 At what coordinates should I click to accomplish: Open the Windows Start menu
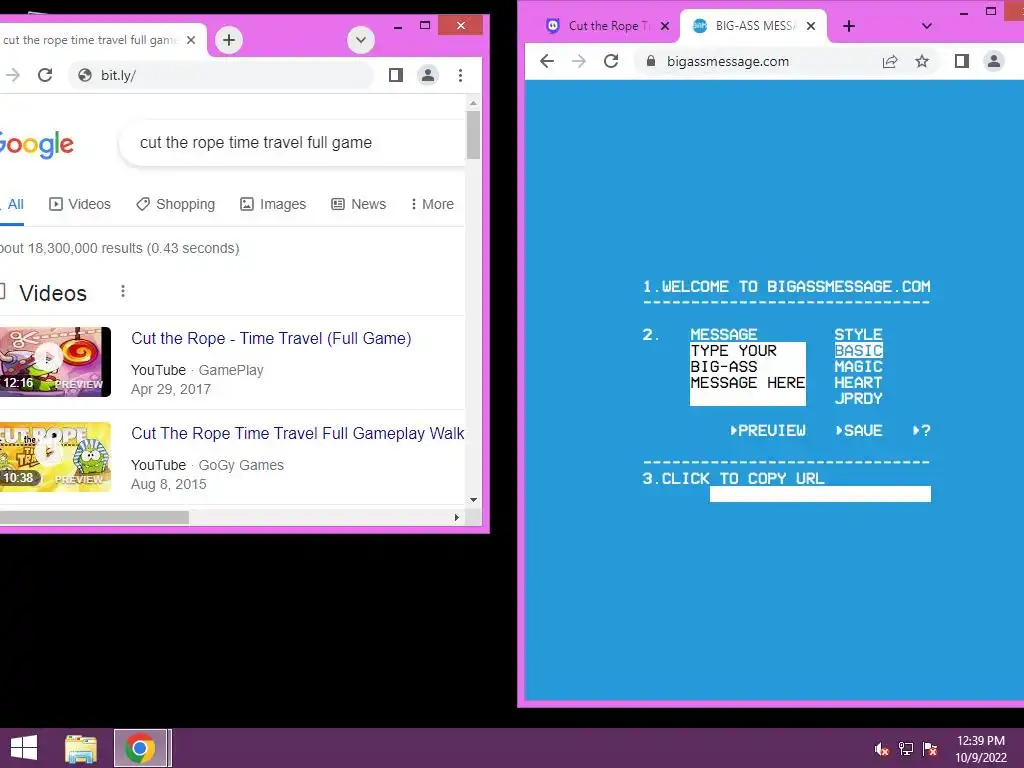(x=24, y=748)
